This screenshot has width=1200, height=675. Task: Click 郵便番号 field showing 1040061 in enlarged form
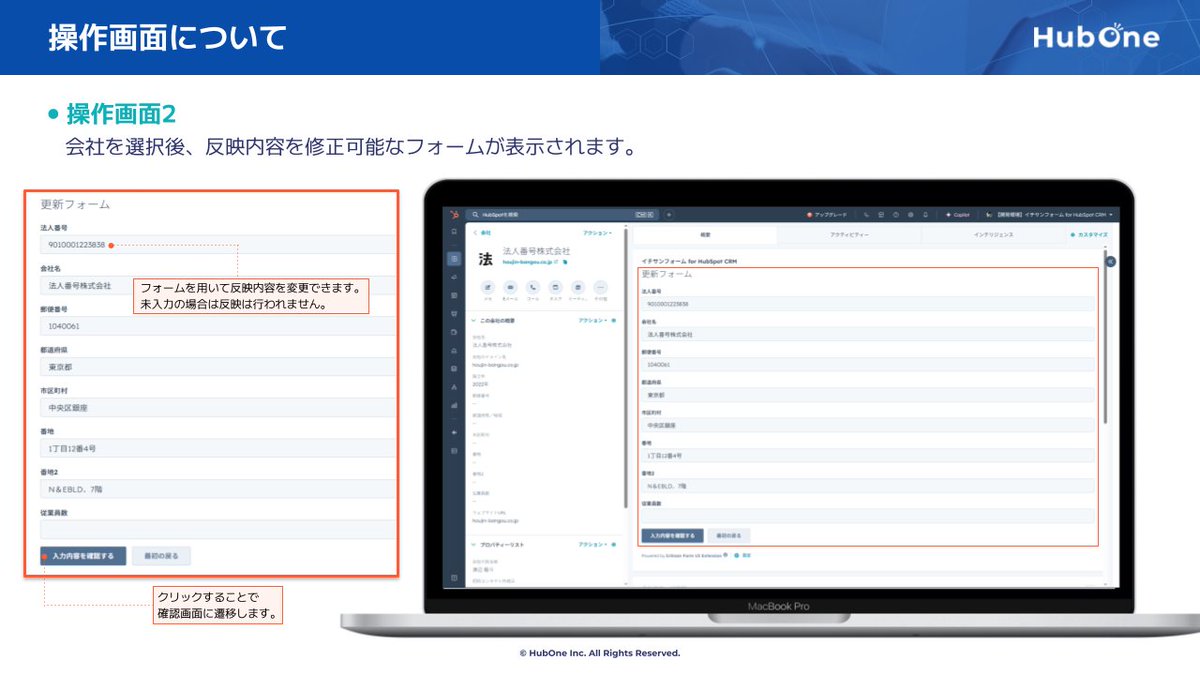coord(218,326)
